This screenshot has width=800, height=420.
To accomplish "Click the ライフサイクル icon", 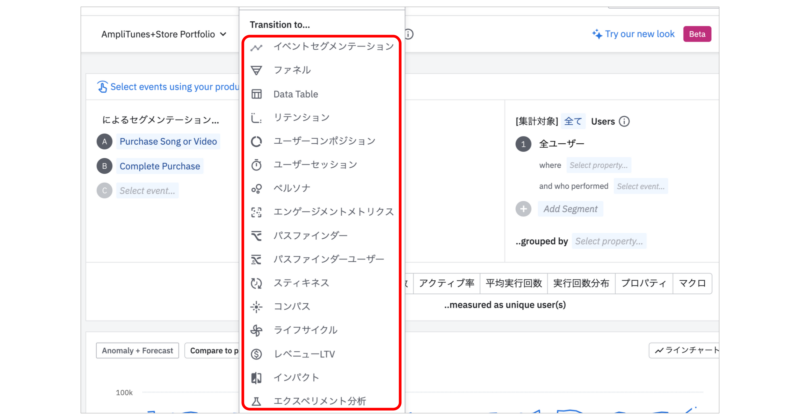I will [x=257, y=330].
